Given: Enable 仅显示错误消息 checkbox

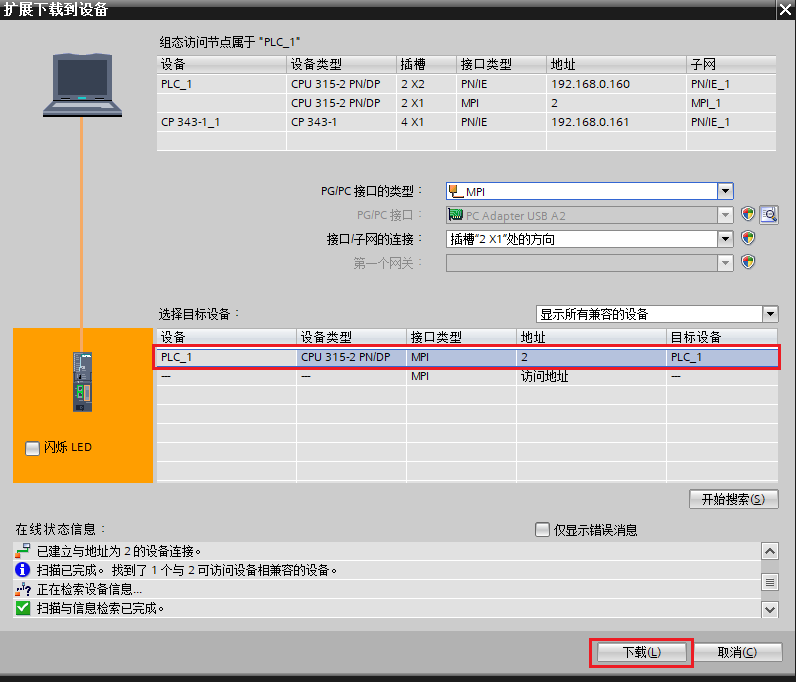Looking at the screenshot, I should click(542, 530).
